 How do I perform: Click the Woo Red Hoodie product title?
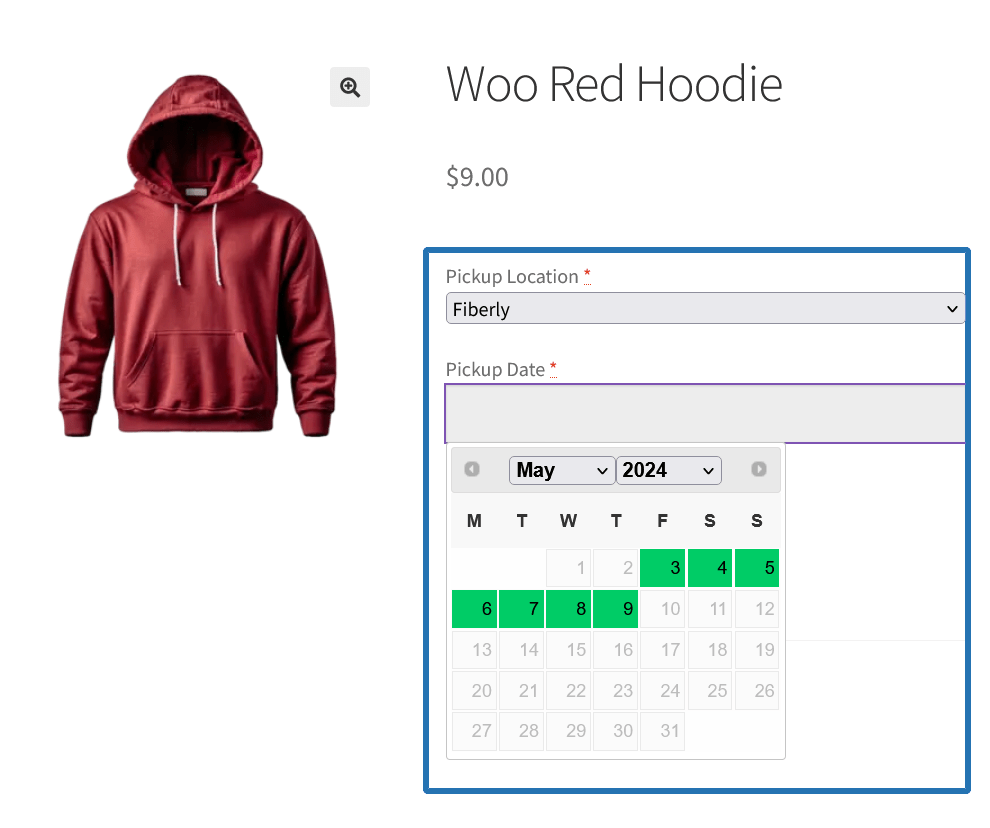[614, 85]
